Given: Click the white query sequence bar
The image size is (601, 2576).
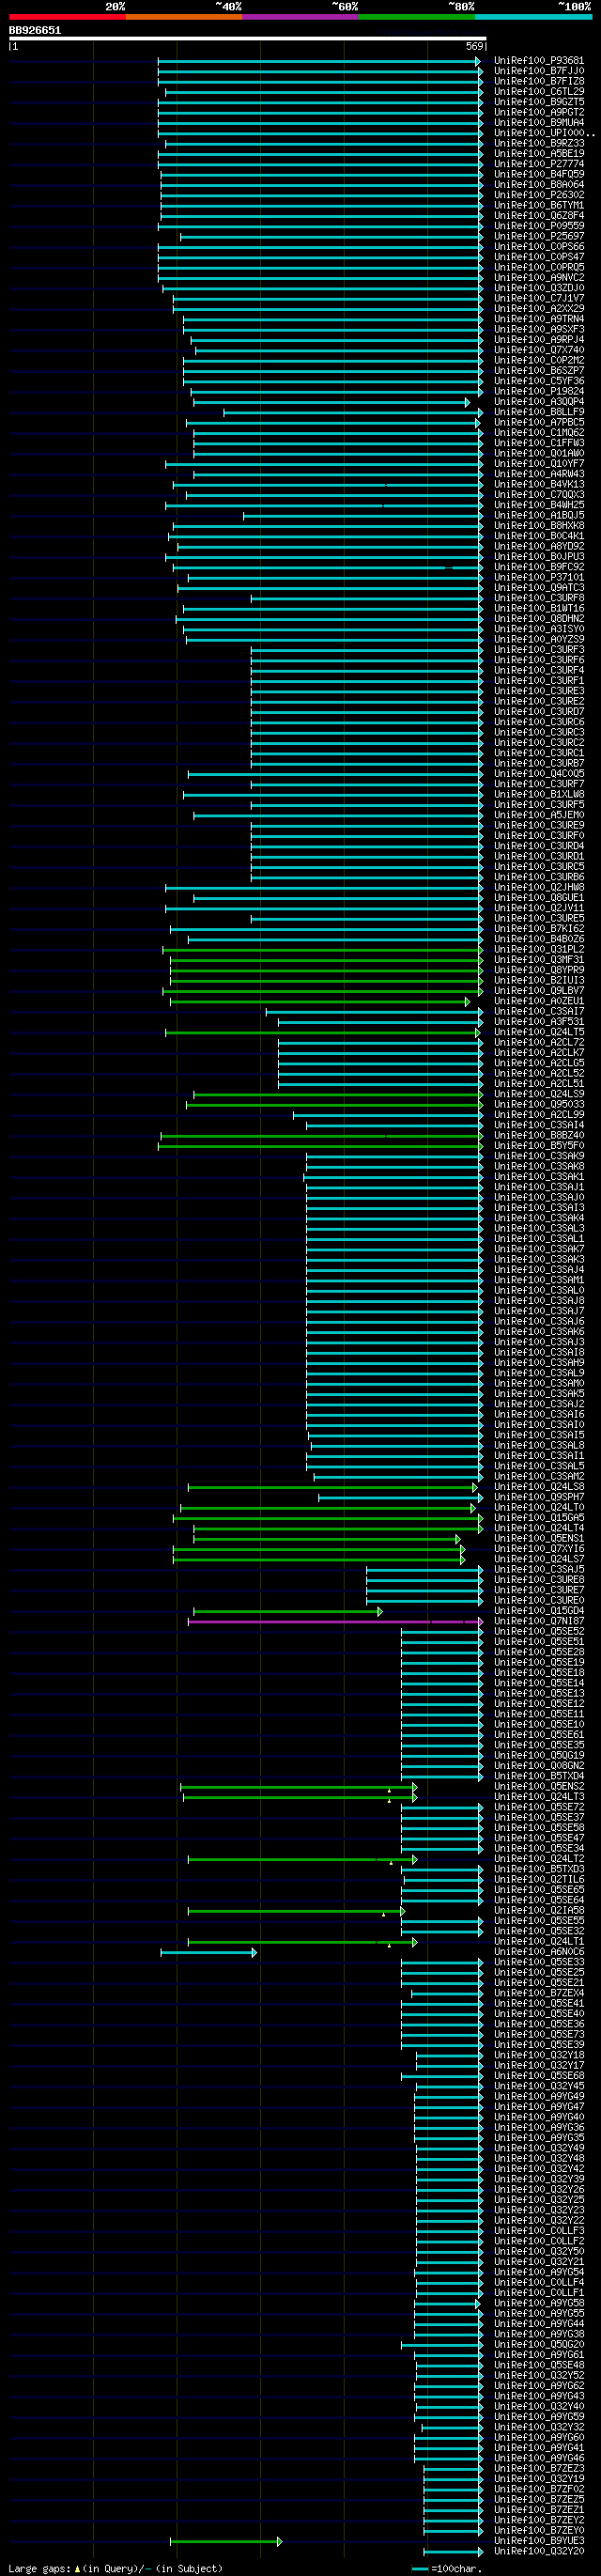Looking at the screenshot, I should pos(248,39).
